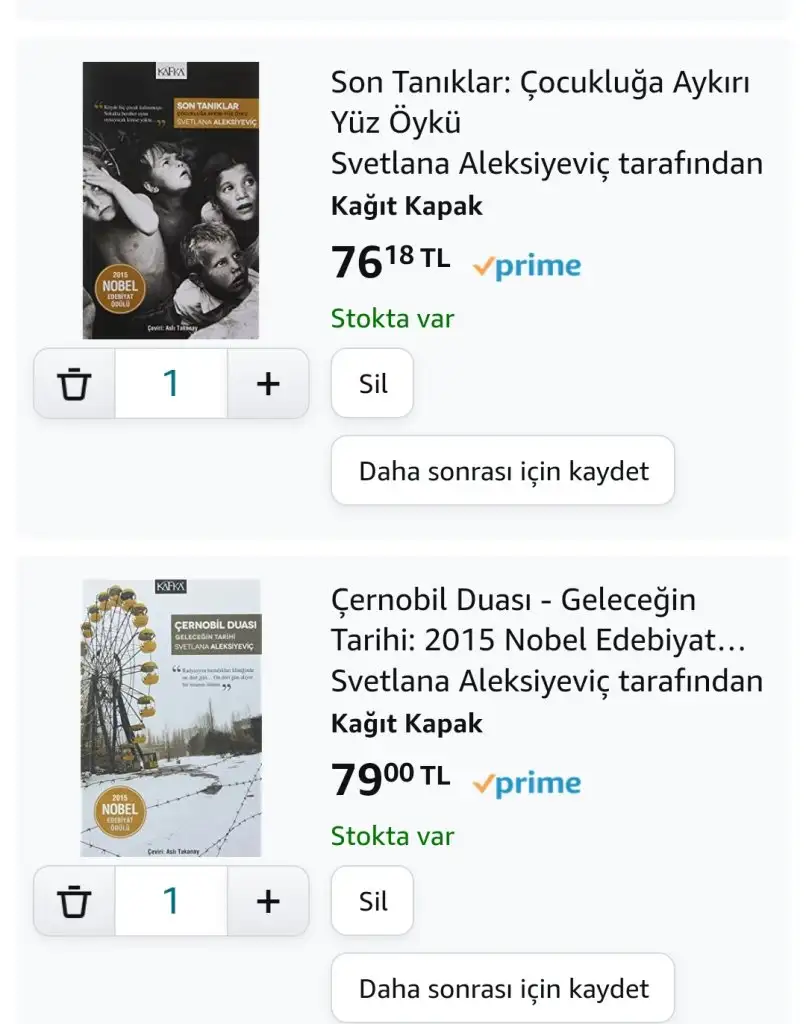Click Stokta var under Çernobil Duası
This screenshot has width=806, height=1024.
393,836
